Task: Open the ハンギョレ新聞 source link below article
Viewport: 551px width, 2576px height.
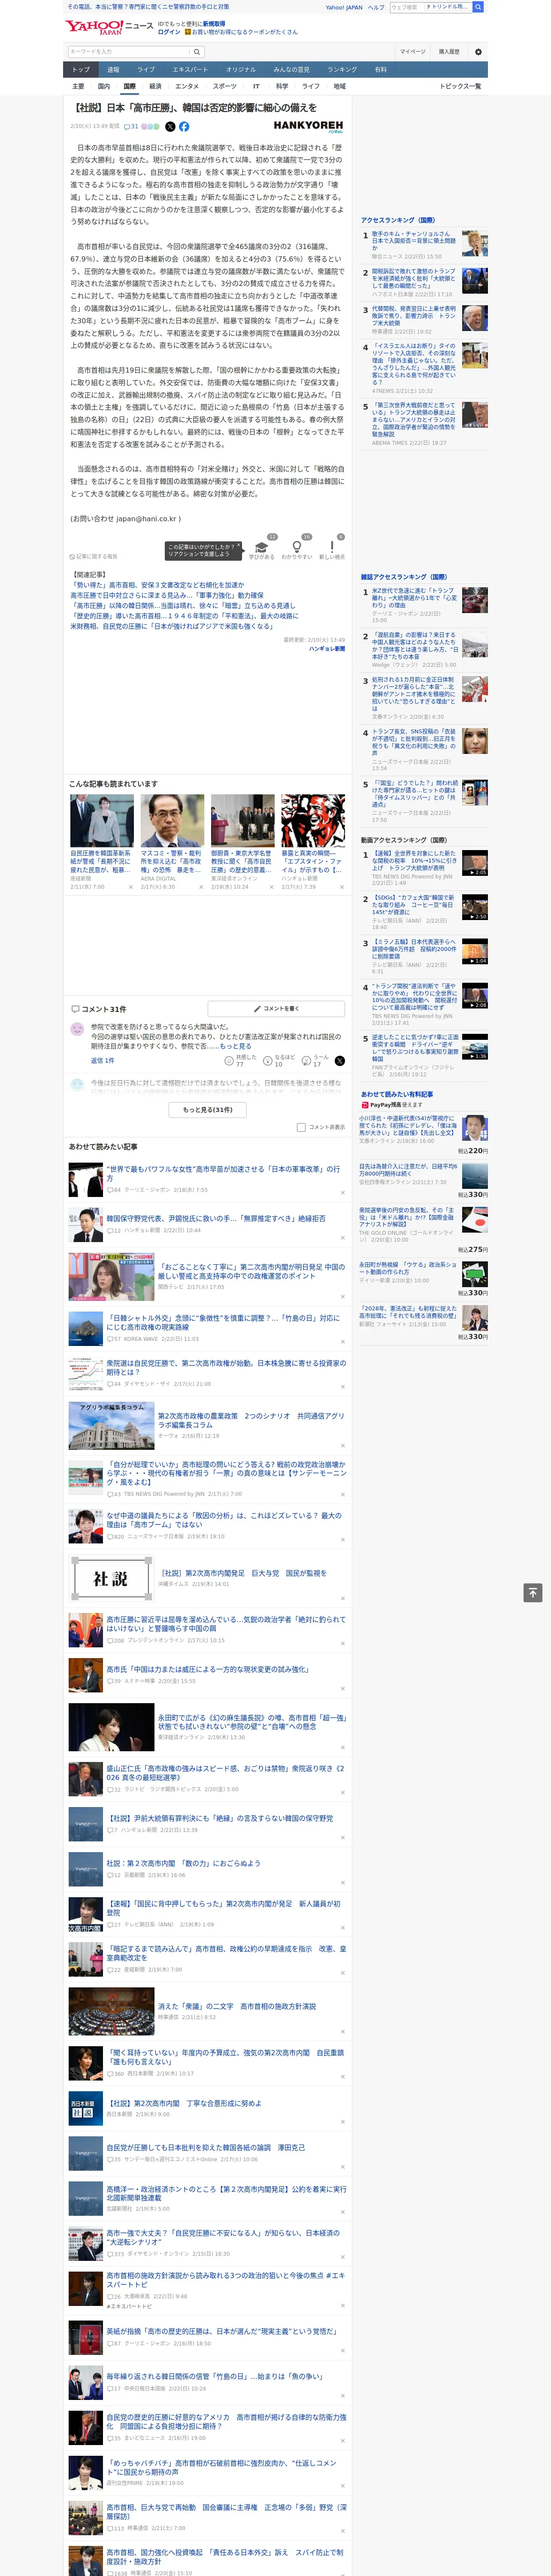Action: click(326, 649)
